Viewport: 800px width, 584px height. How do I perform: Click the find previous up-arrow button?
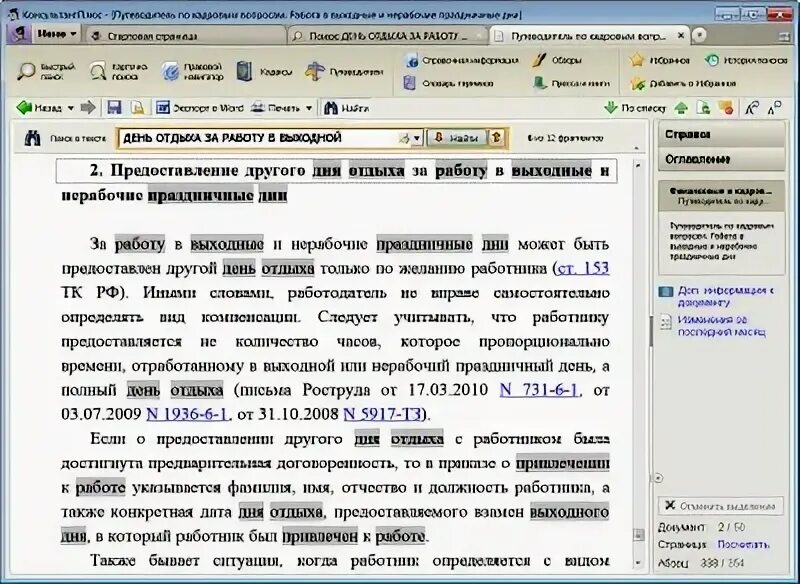click(496, 138)
